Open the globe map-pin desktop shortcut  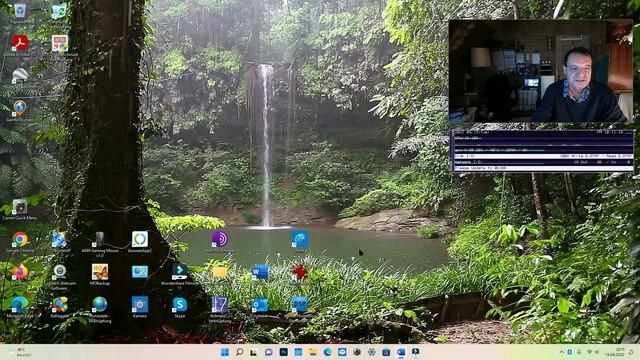pos(20,108)
